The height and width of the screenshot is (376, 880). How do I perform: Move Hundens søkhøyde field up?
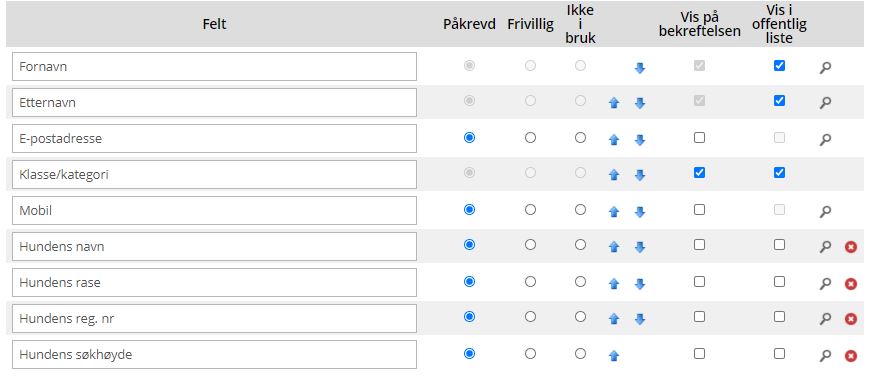pos(614,355)
